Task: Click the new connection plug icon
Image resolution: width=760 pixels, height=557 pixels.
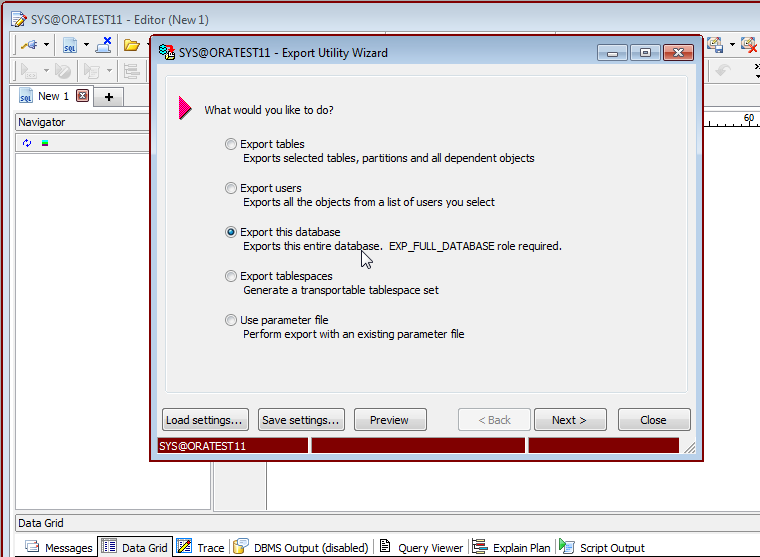Action: (28, 45)
